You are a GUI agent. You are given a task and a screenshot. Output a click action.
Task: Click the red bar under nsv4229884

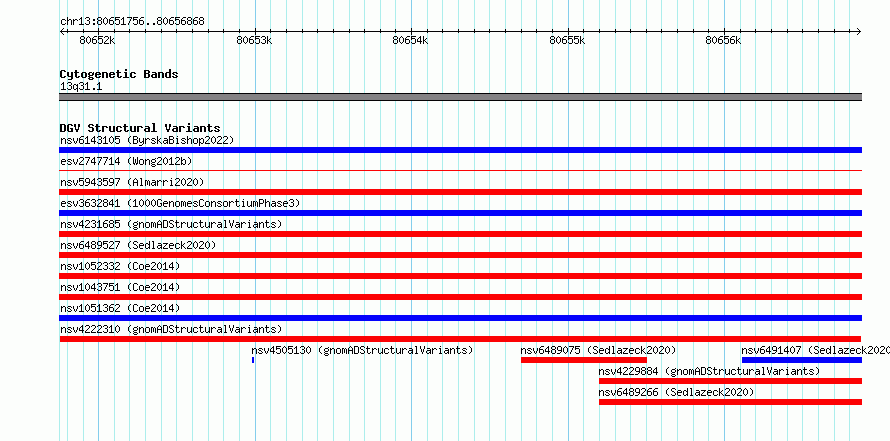pos(730,381)
